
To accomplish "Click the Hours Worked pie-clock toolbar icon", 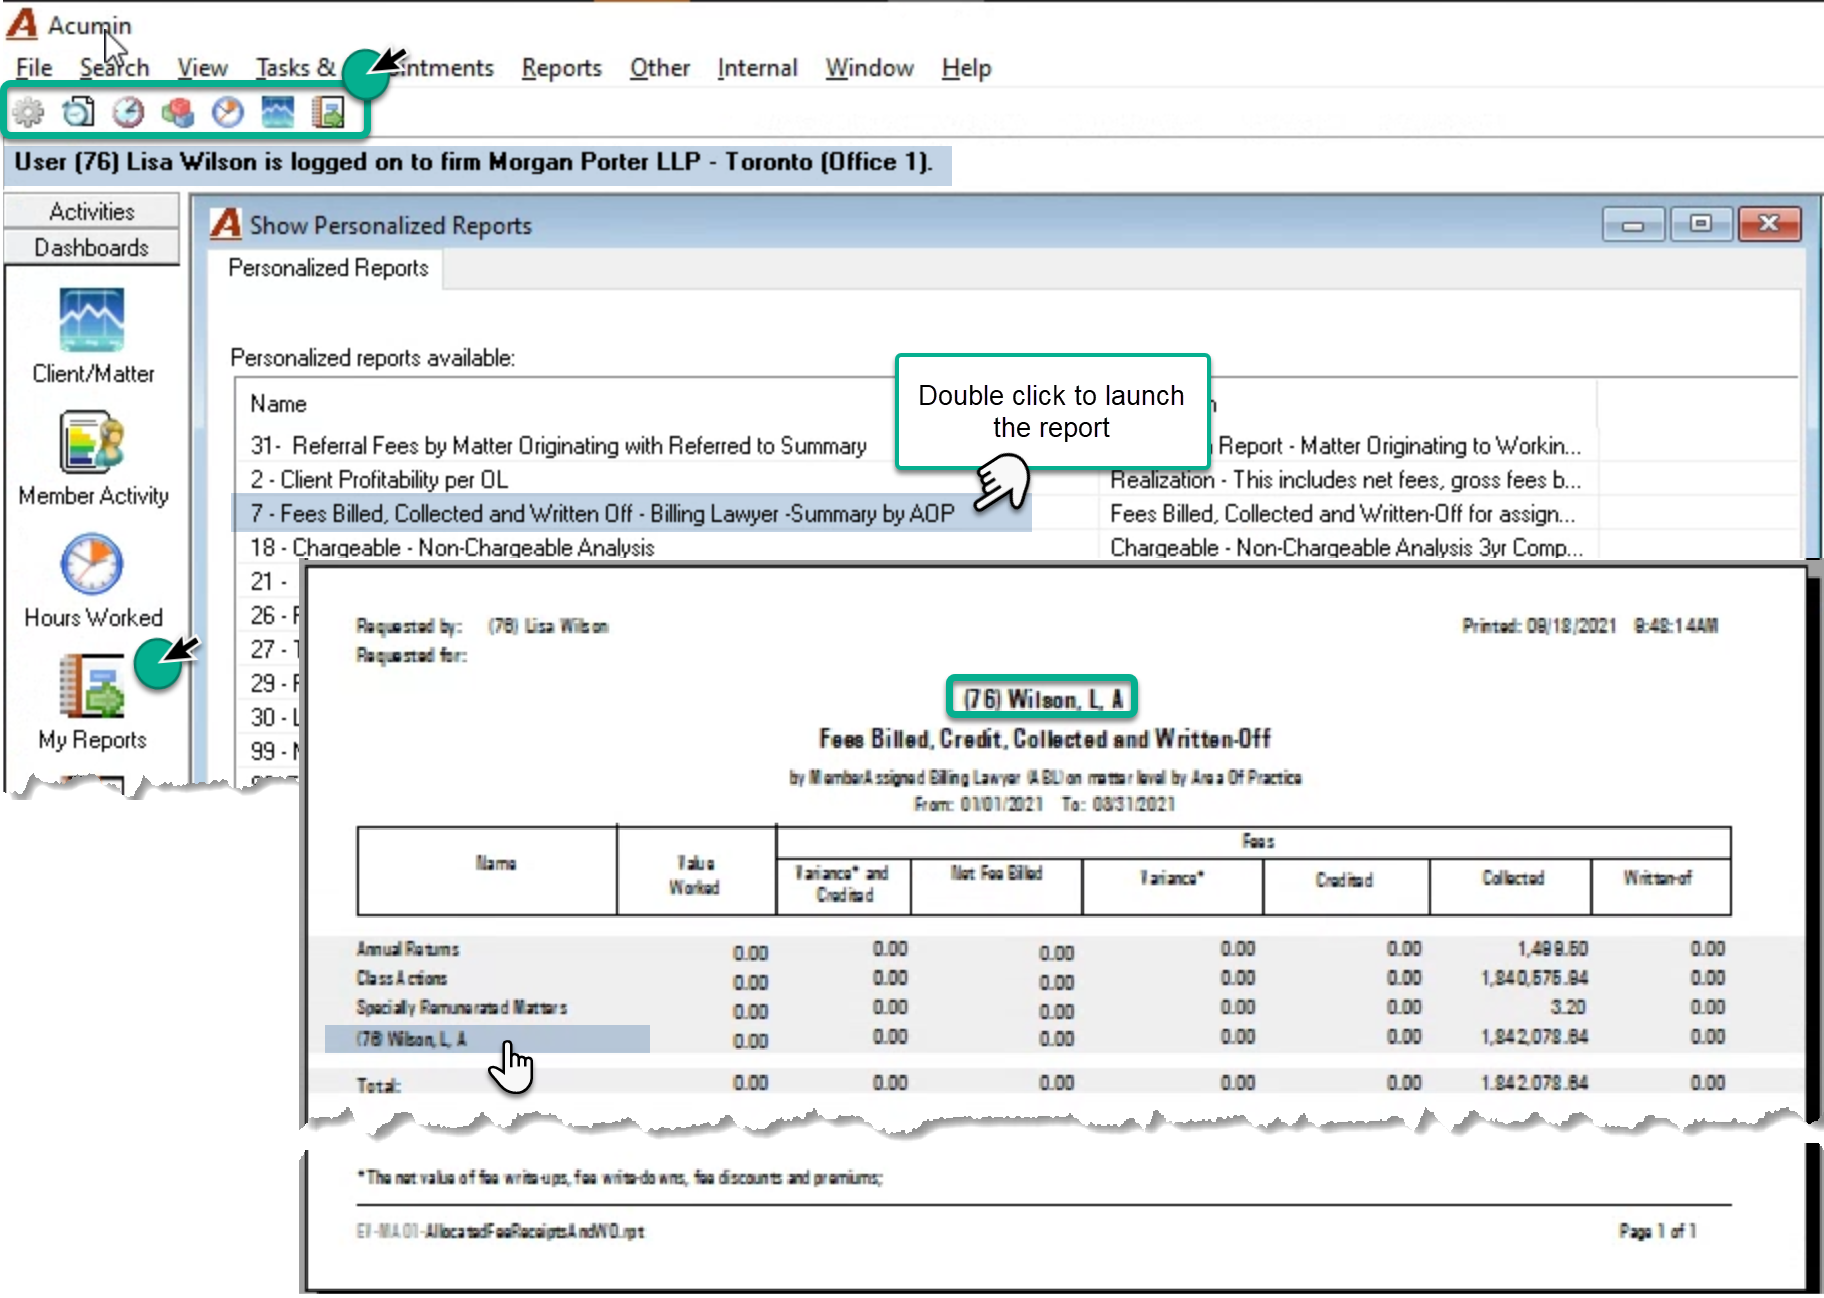I will point(228,112).
